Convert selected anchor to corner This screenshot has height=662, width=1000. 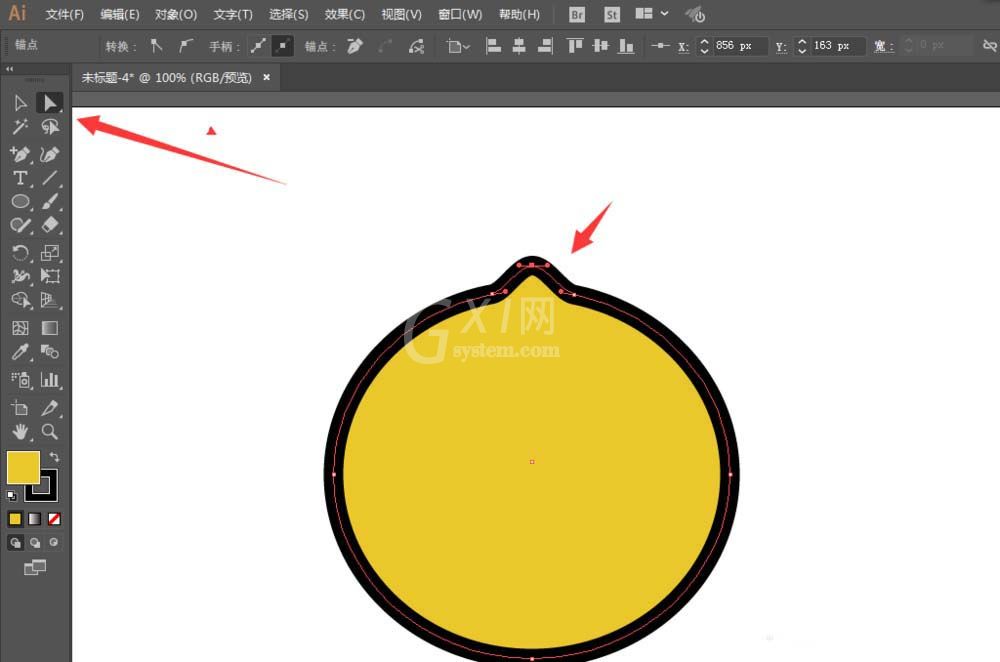click(x=156, y=45)
